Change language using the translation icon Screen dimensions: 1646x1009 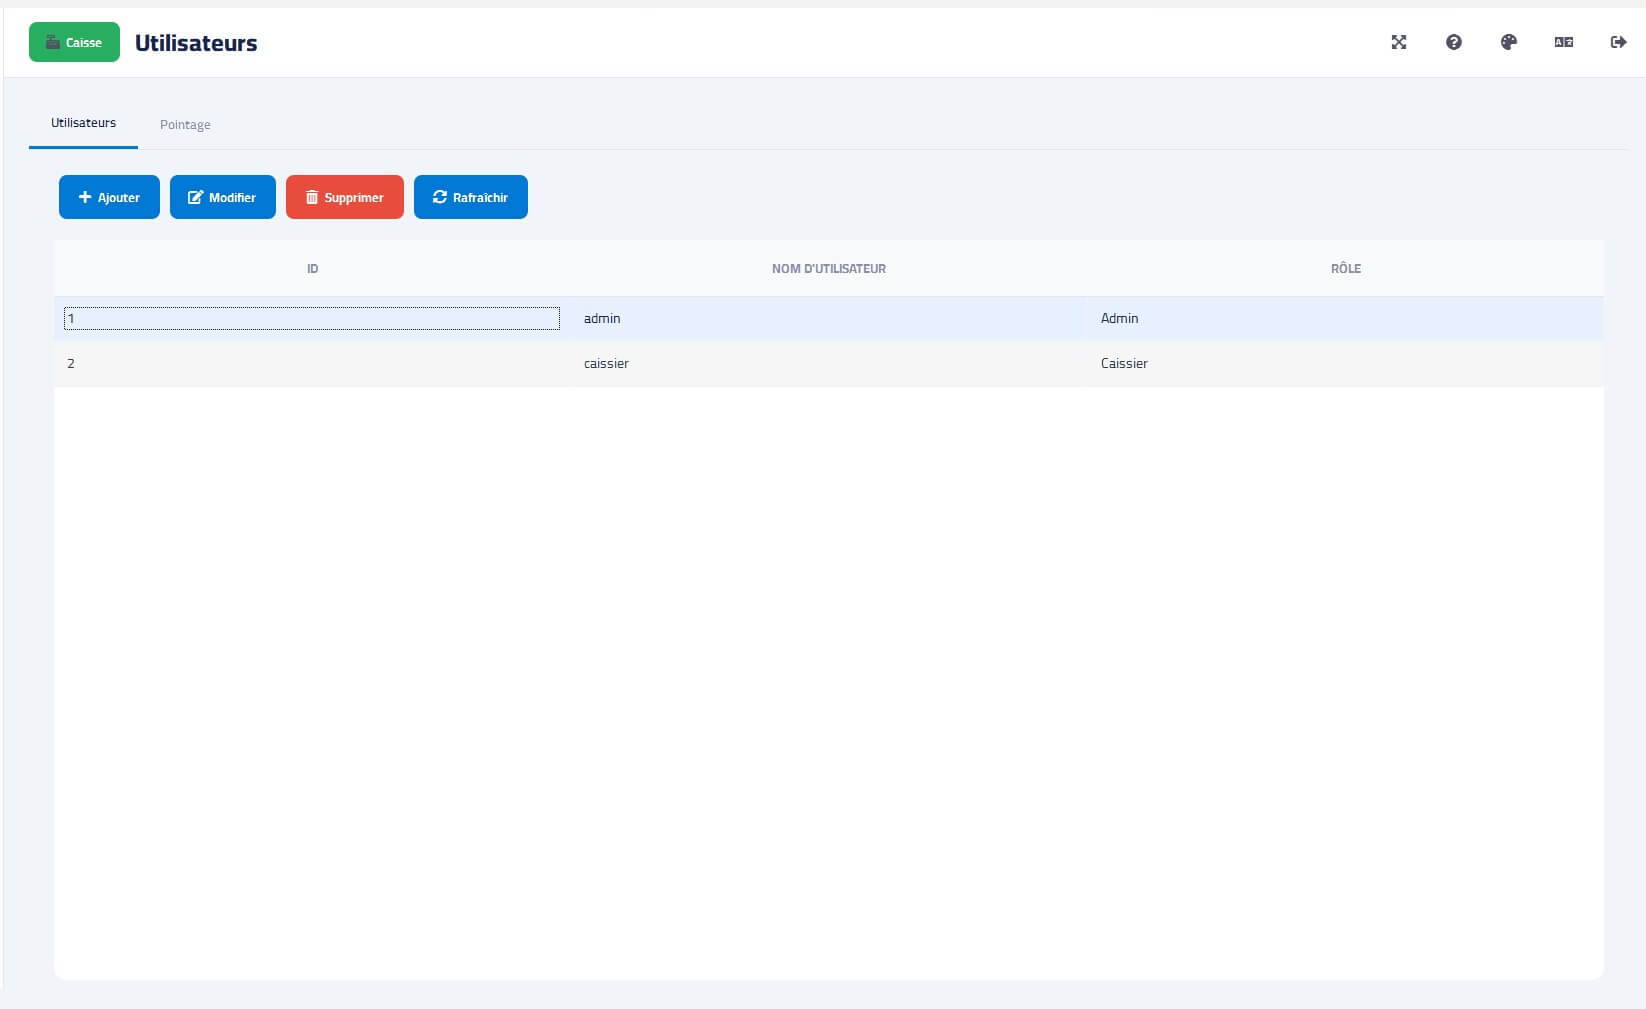click(1563, 42)
